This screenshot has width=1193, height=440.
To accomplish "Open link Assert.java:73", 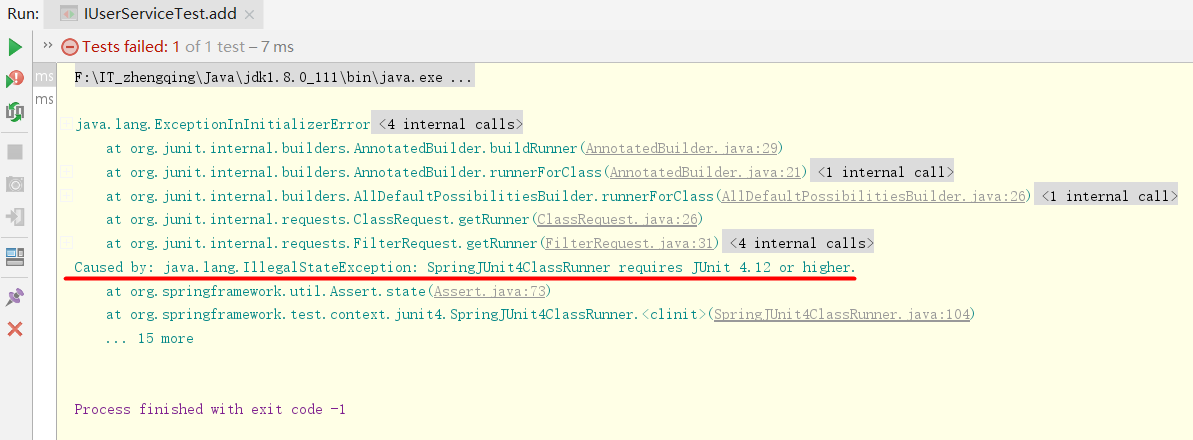I will pyautogui.click(x=489, y=292).
